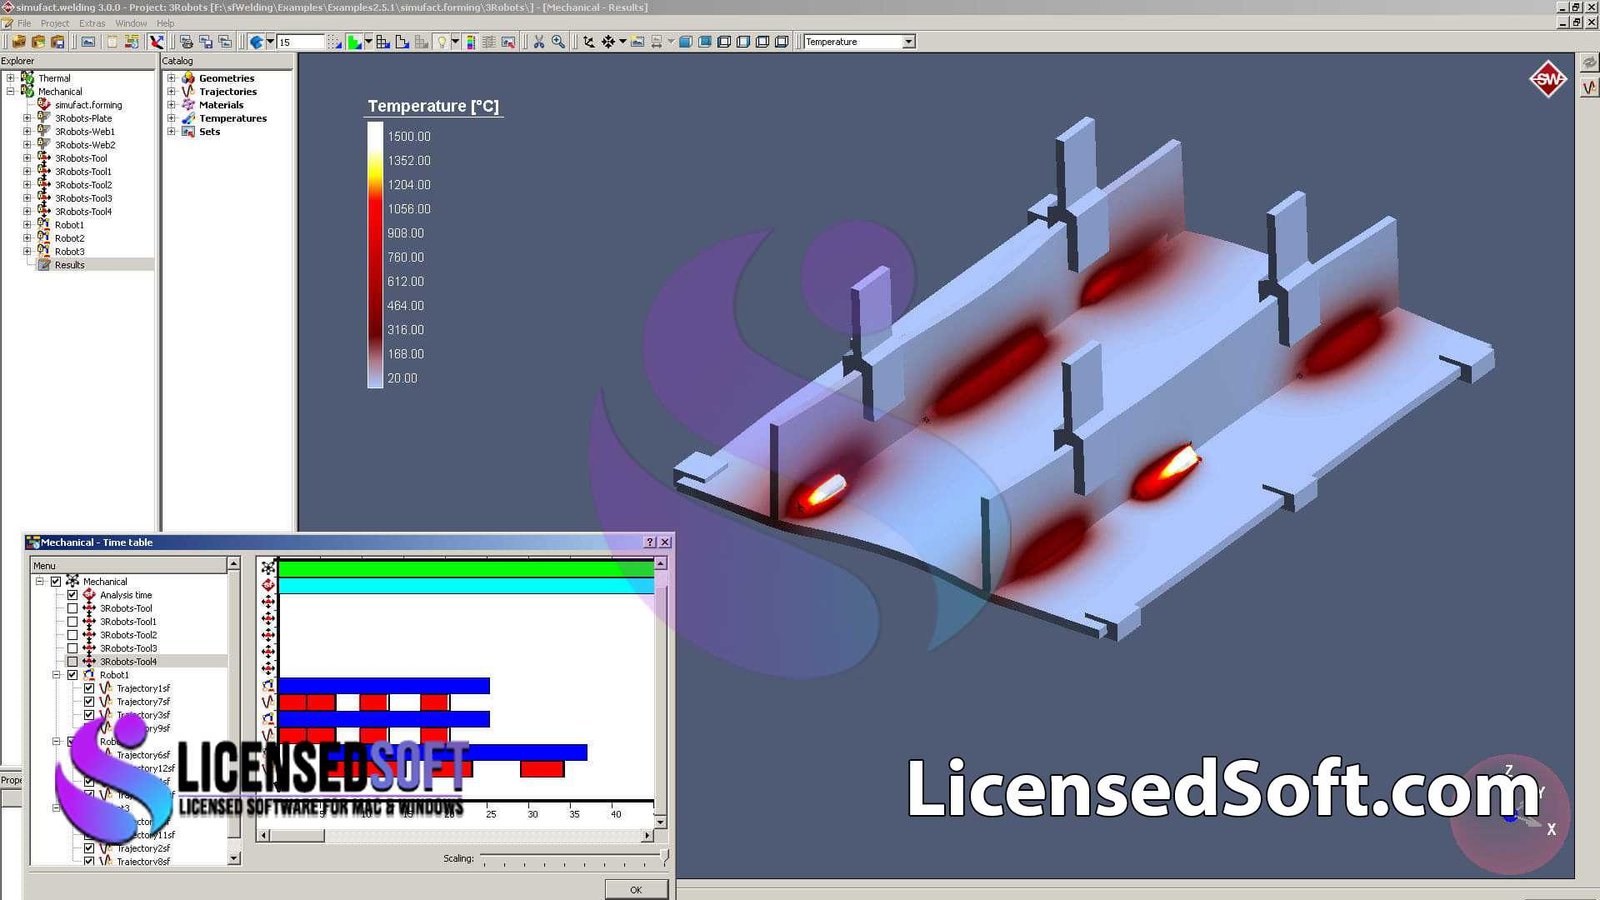The height and width of the screenshot is (900, 1600).
Task: Click the help question mark in Time table dialog
Action: click(x=650, y=542)
